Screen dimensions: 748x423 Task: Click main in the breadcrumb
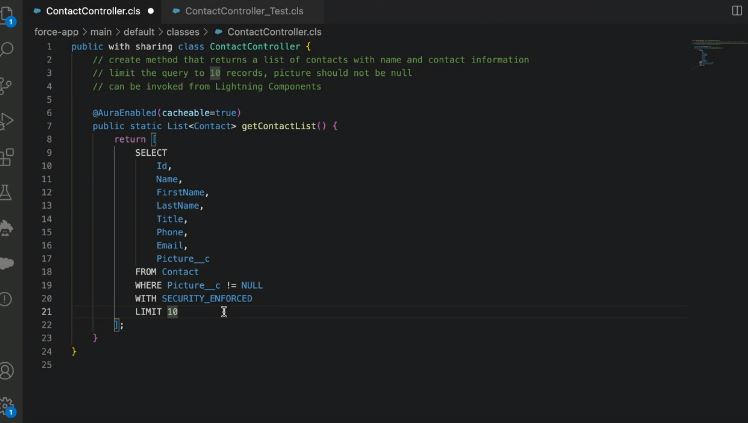tap(101, 32)
